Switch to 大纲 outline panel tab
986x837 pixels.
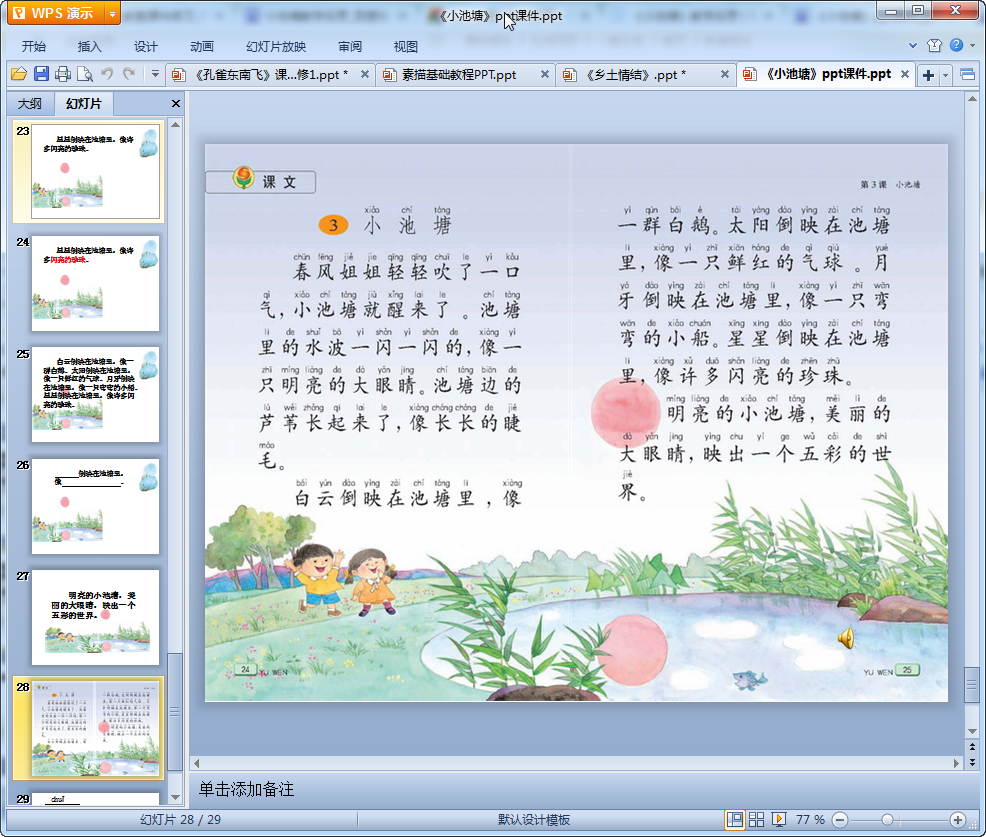pos(30,104)
